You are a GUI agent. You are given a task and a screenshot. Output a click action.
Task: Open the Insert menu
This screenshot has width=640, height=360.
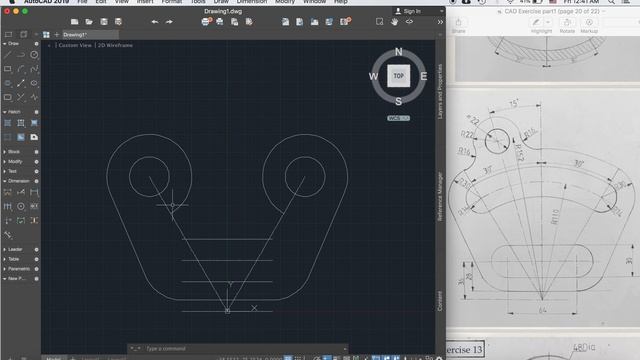coord(145,2)
